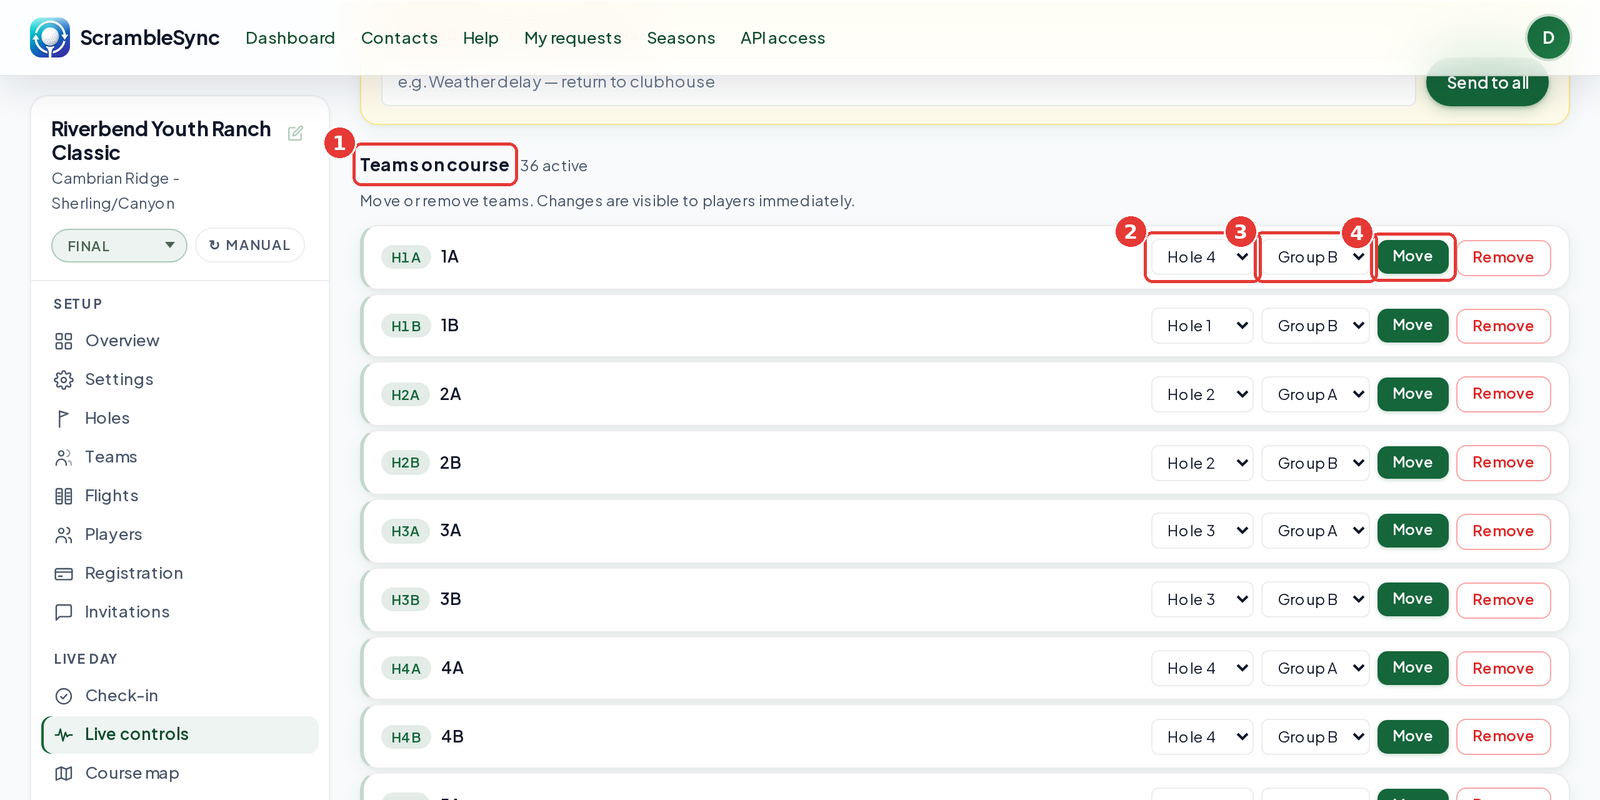Viewport: 1600px width, 800px height.
Task: Click the Holes flag icon
Action: [64, 418]
